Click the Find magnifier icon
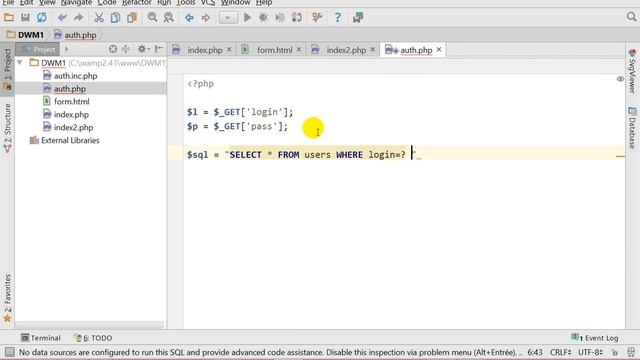640x360 pixels. click(153, 18)
